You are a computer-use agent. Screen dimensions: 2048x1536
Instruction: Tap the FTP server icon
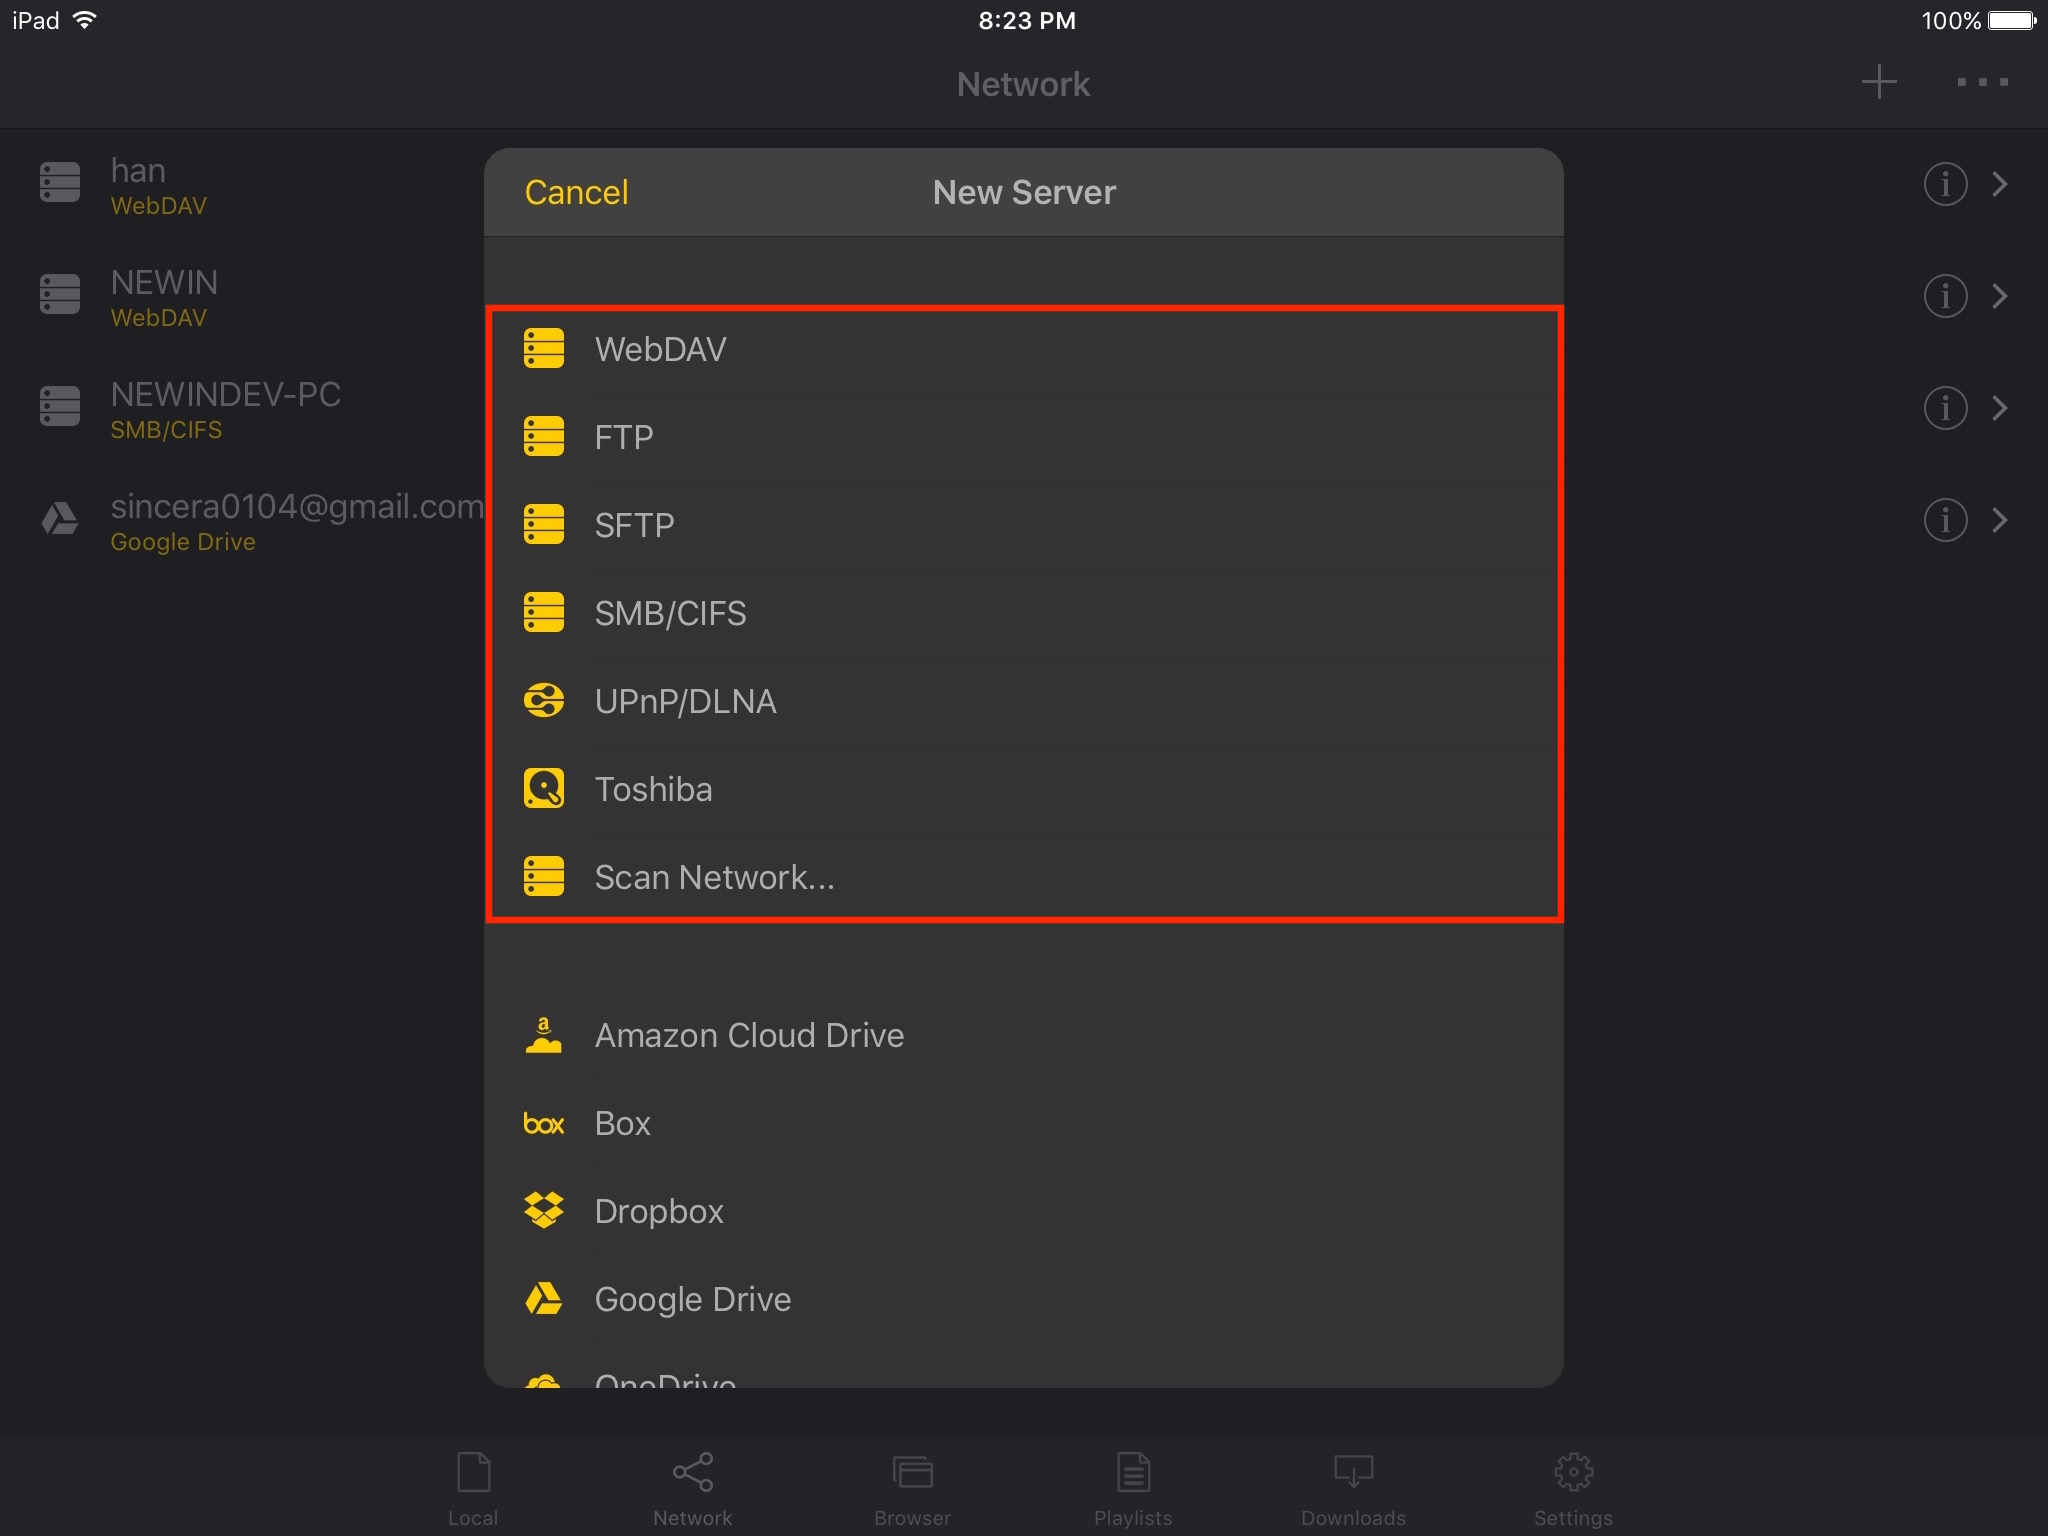[x=544, y=437]
